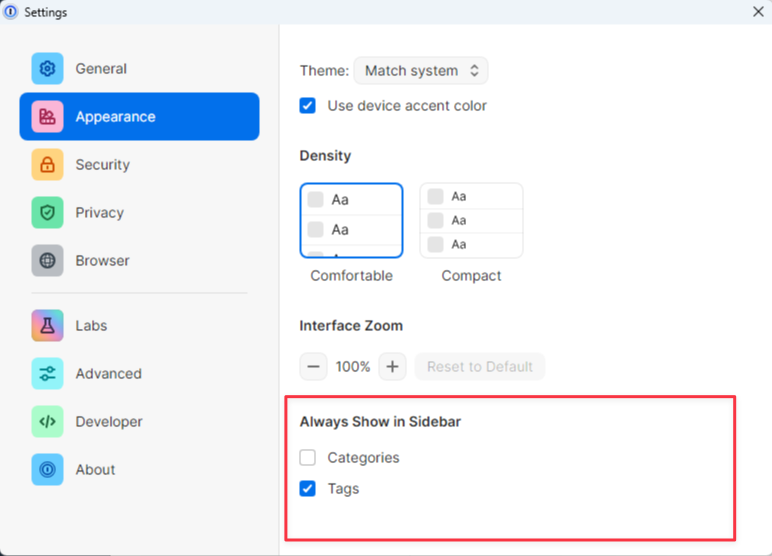Image resolution: width=772 pixels, height=556 pixels.
Task: Select the Appearance settings tab
Action: (x=139, y=117)
